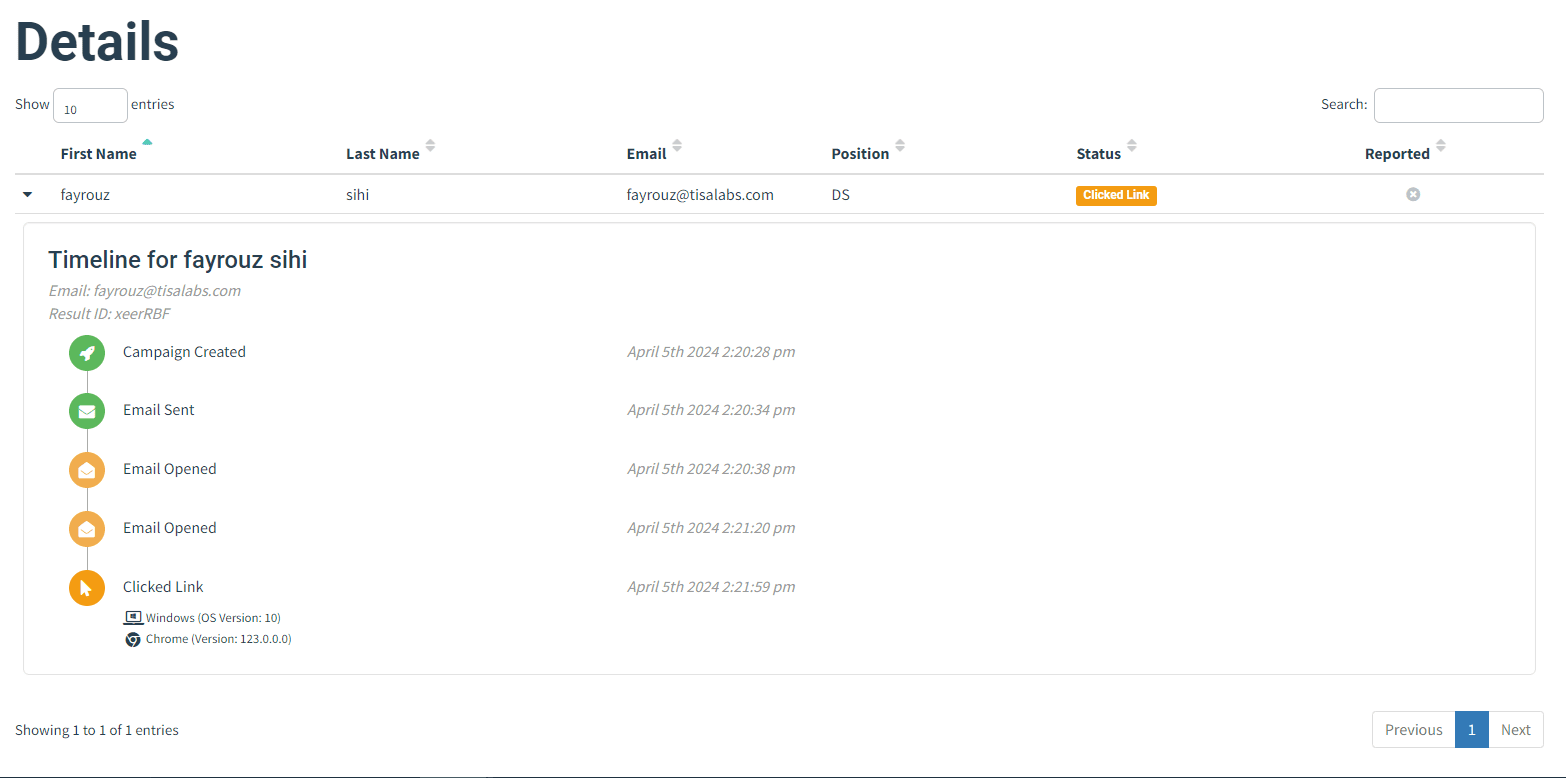Select the first Email Opened icon
Image resolution: width=1566 pixels, height=778 pixels.
point(86,469)
